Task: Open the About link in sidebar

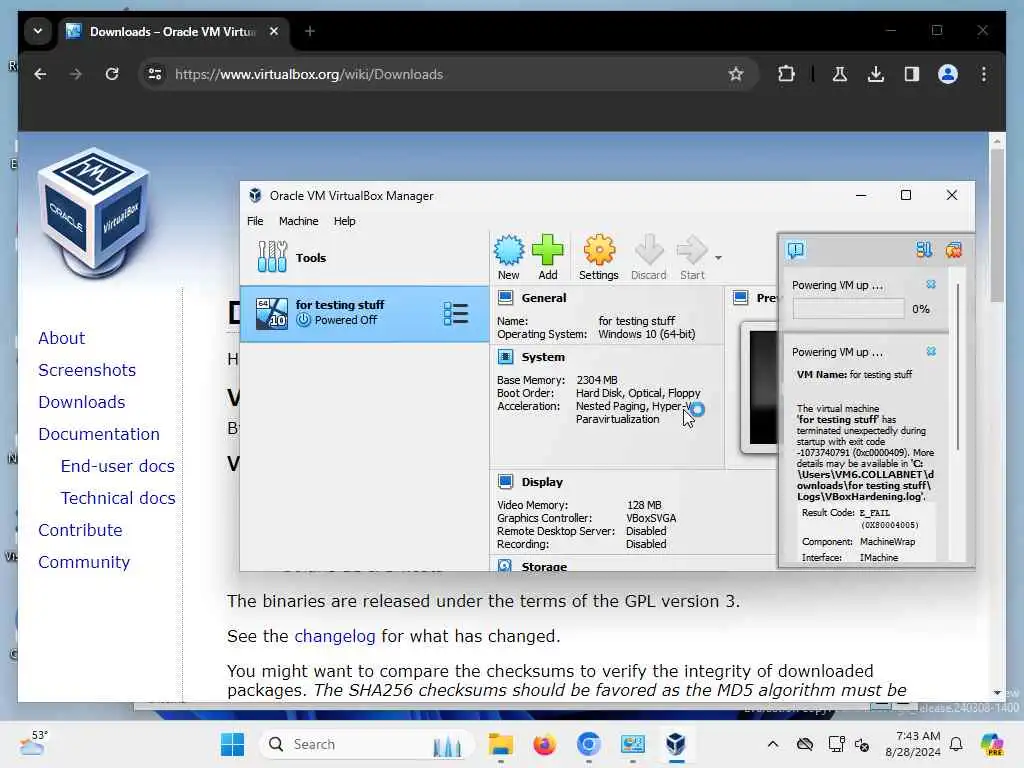Action: coord(61,338)
